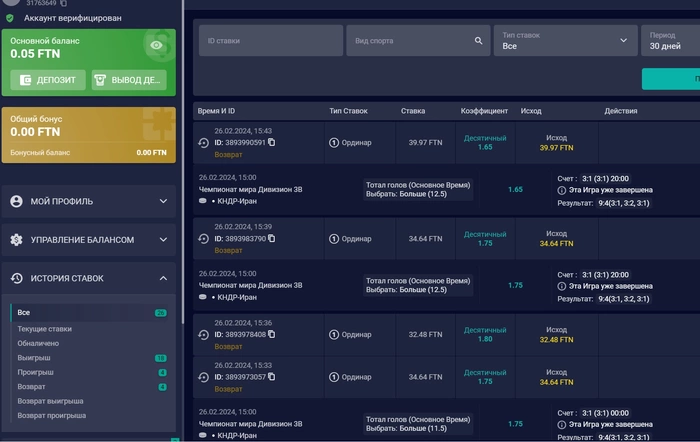The height and width of the screenshot is (442, 700).
Task: Click the left sidebar vertical scrollbar
Action: 183,162
